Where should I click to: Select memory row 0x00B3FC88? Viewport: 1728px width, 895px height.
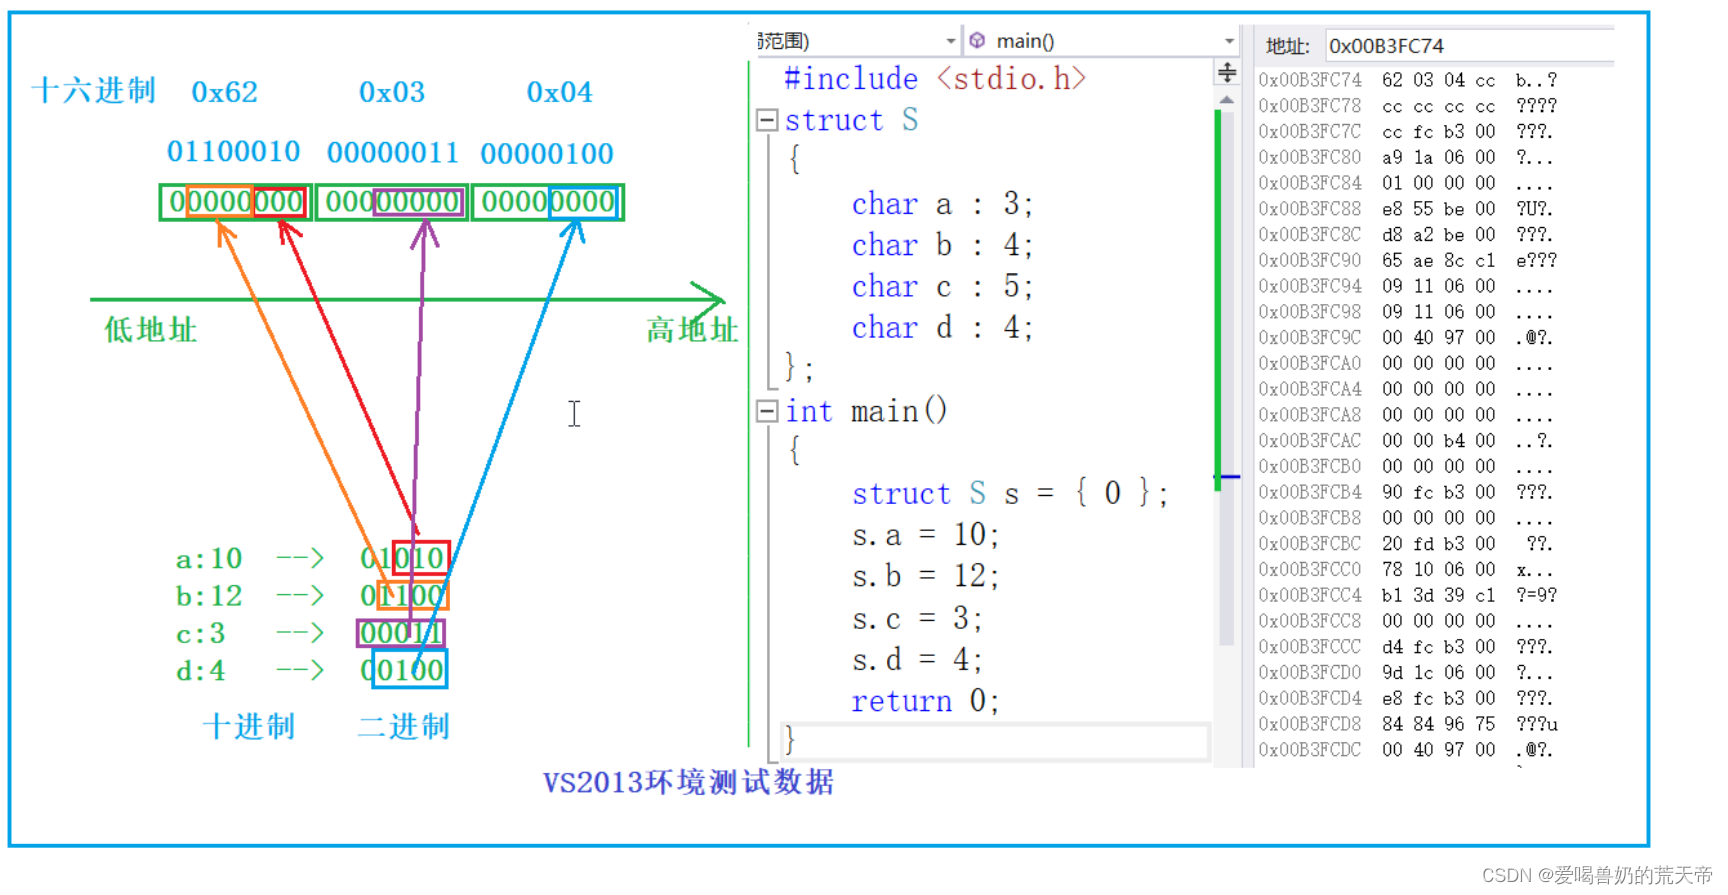[1408, 209]
